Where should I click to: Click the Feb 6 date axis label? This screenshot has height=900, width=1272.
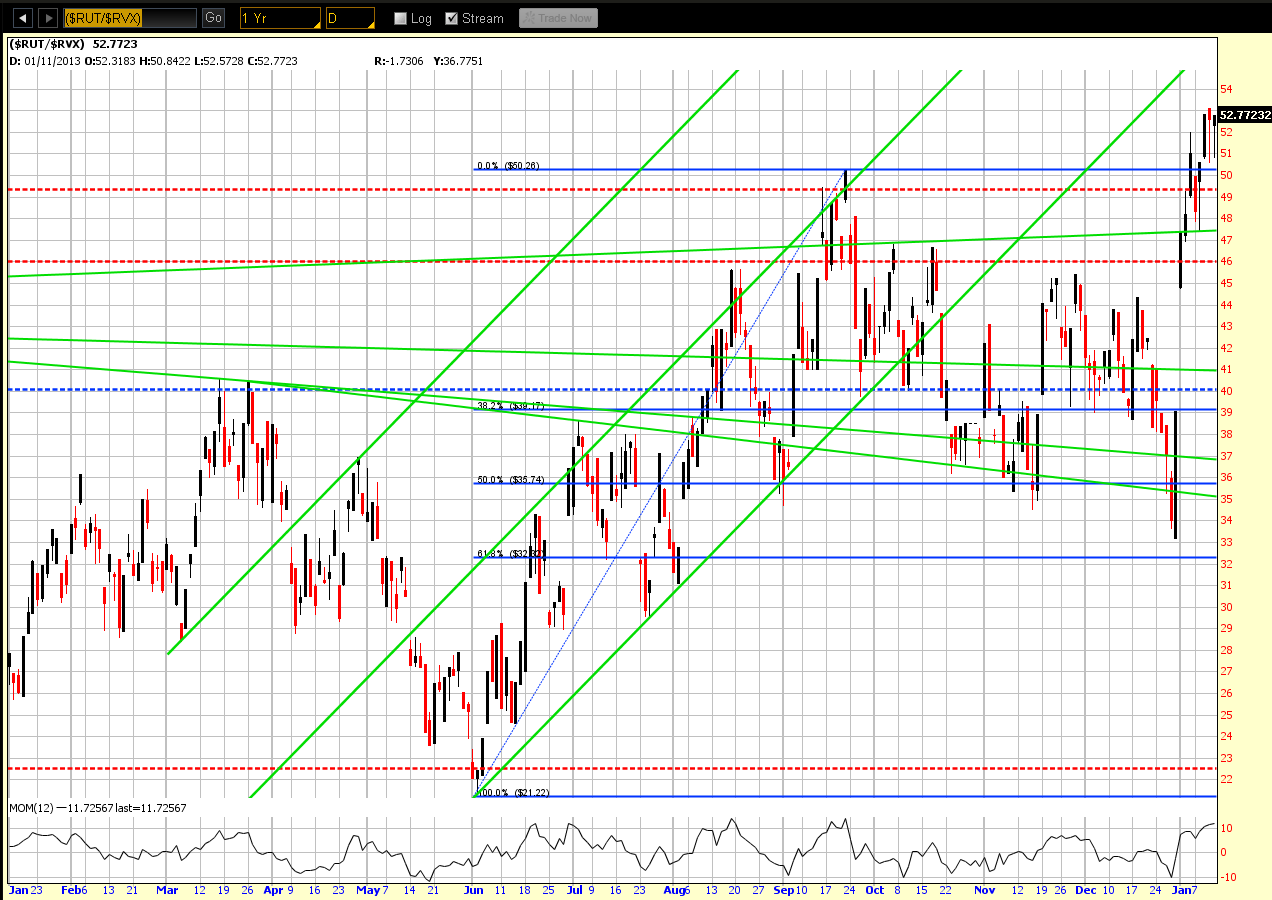(x=76, y=889)
